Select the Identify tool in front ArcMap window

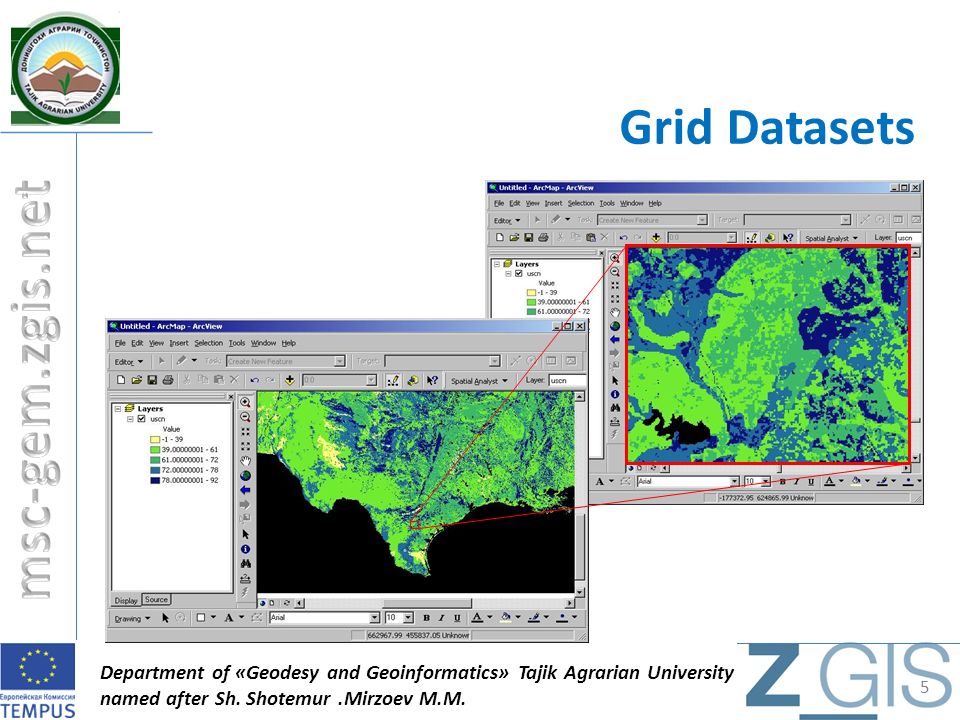[x=246, y=549]
